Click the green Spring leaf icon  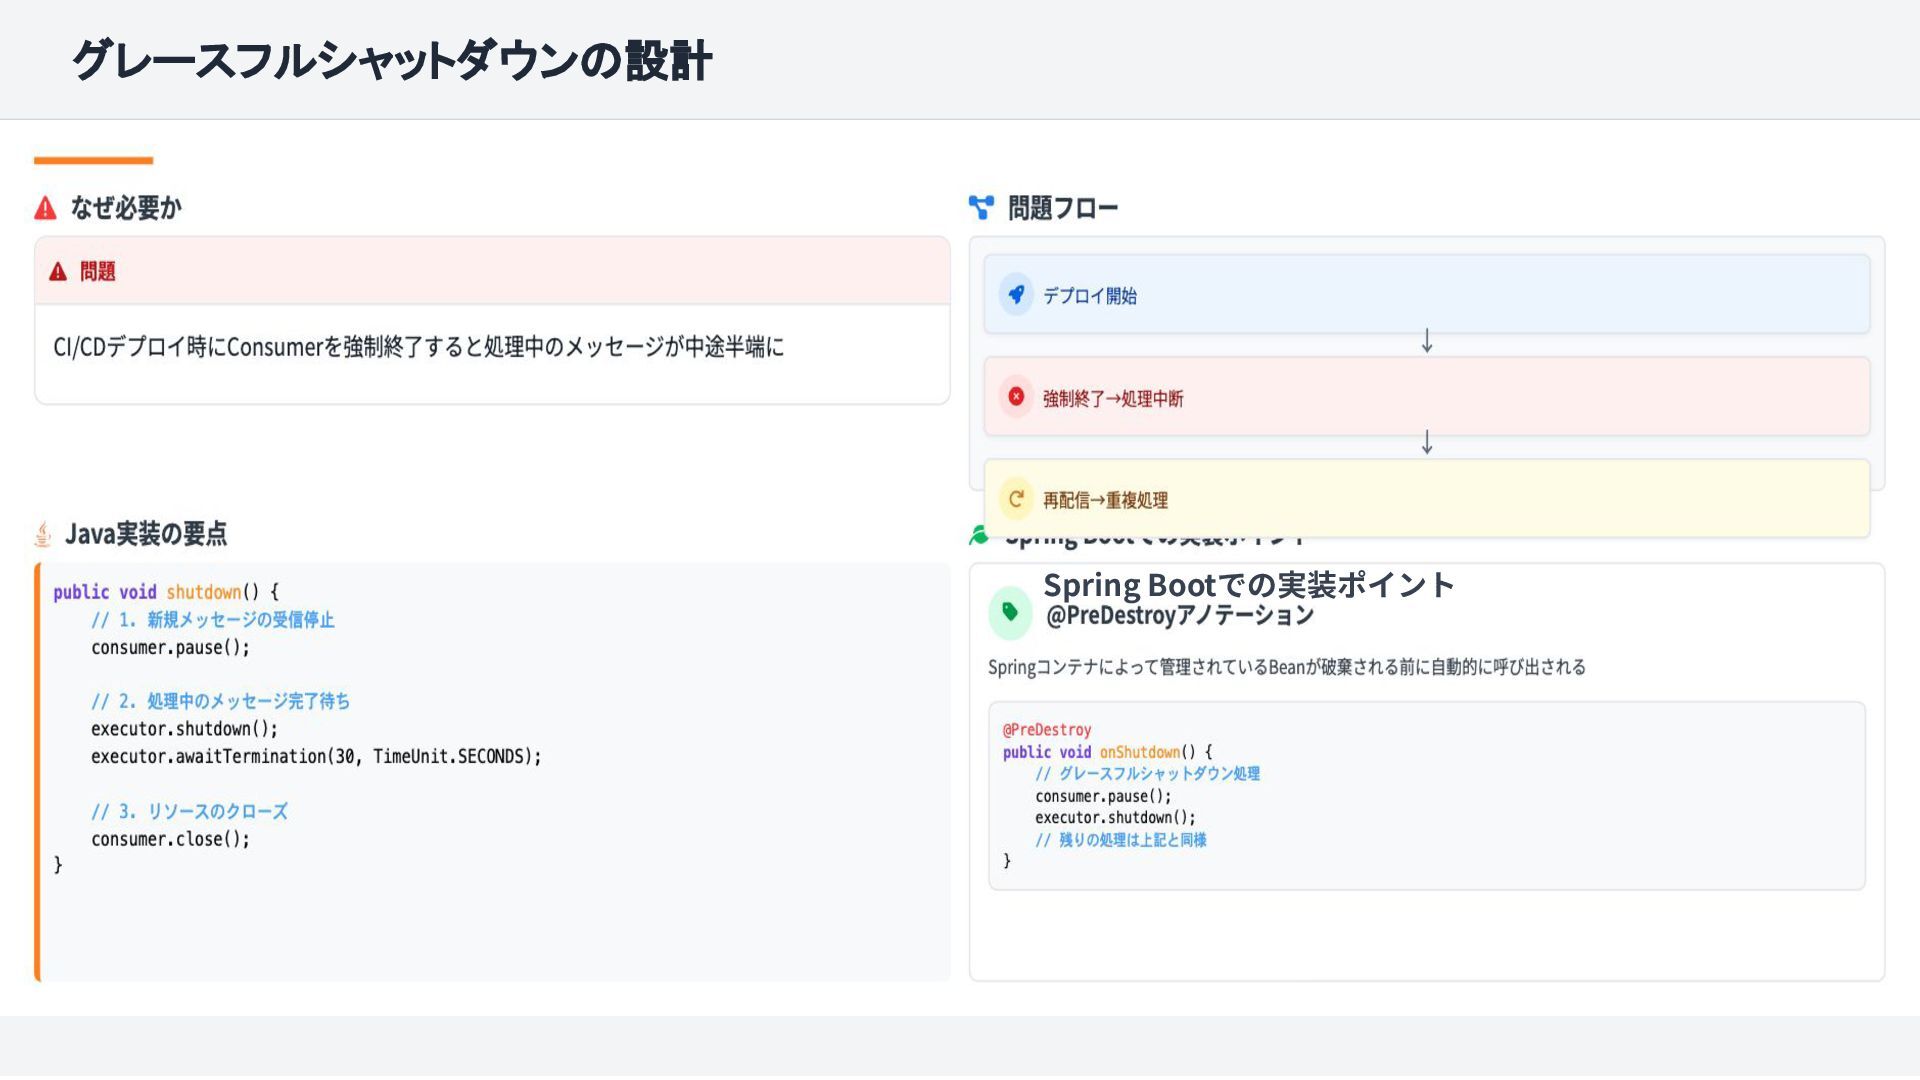click(979, 536)
